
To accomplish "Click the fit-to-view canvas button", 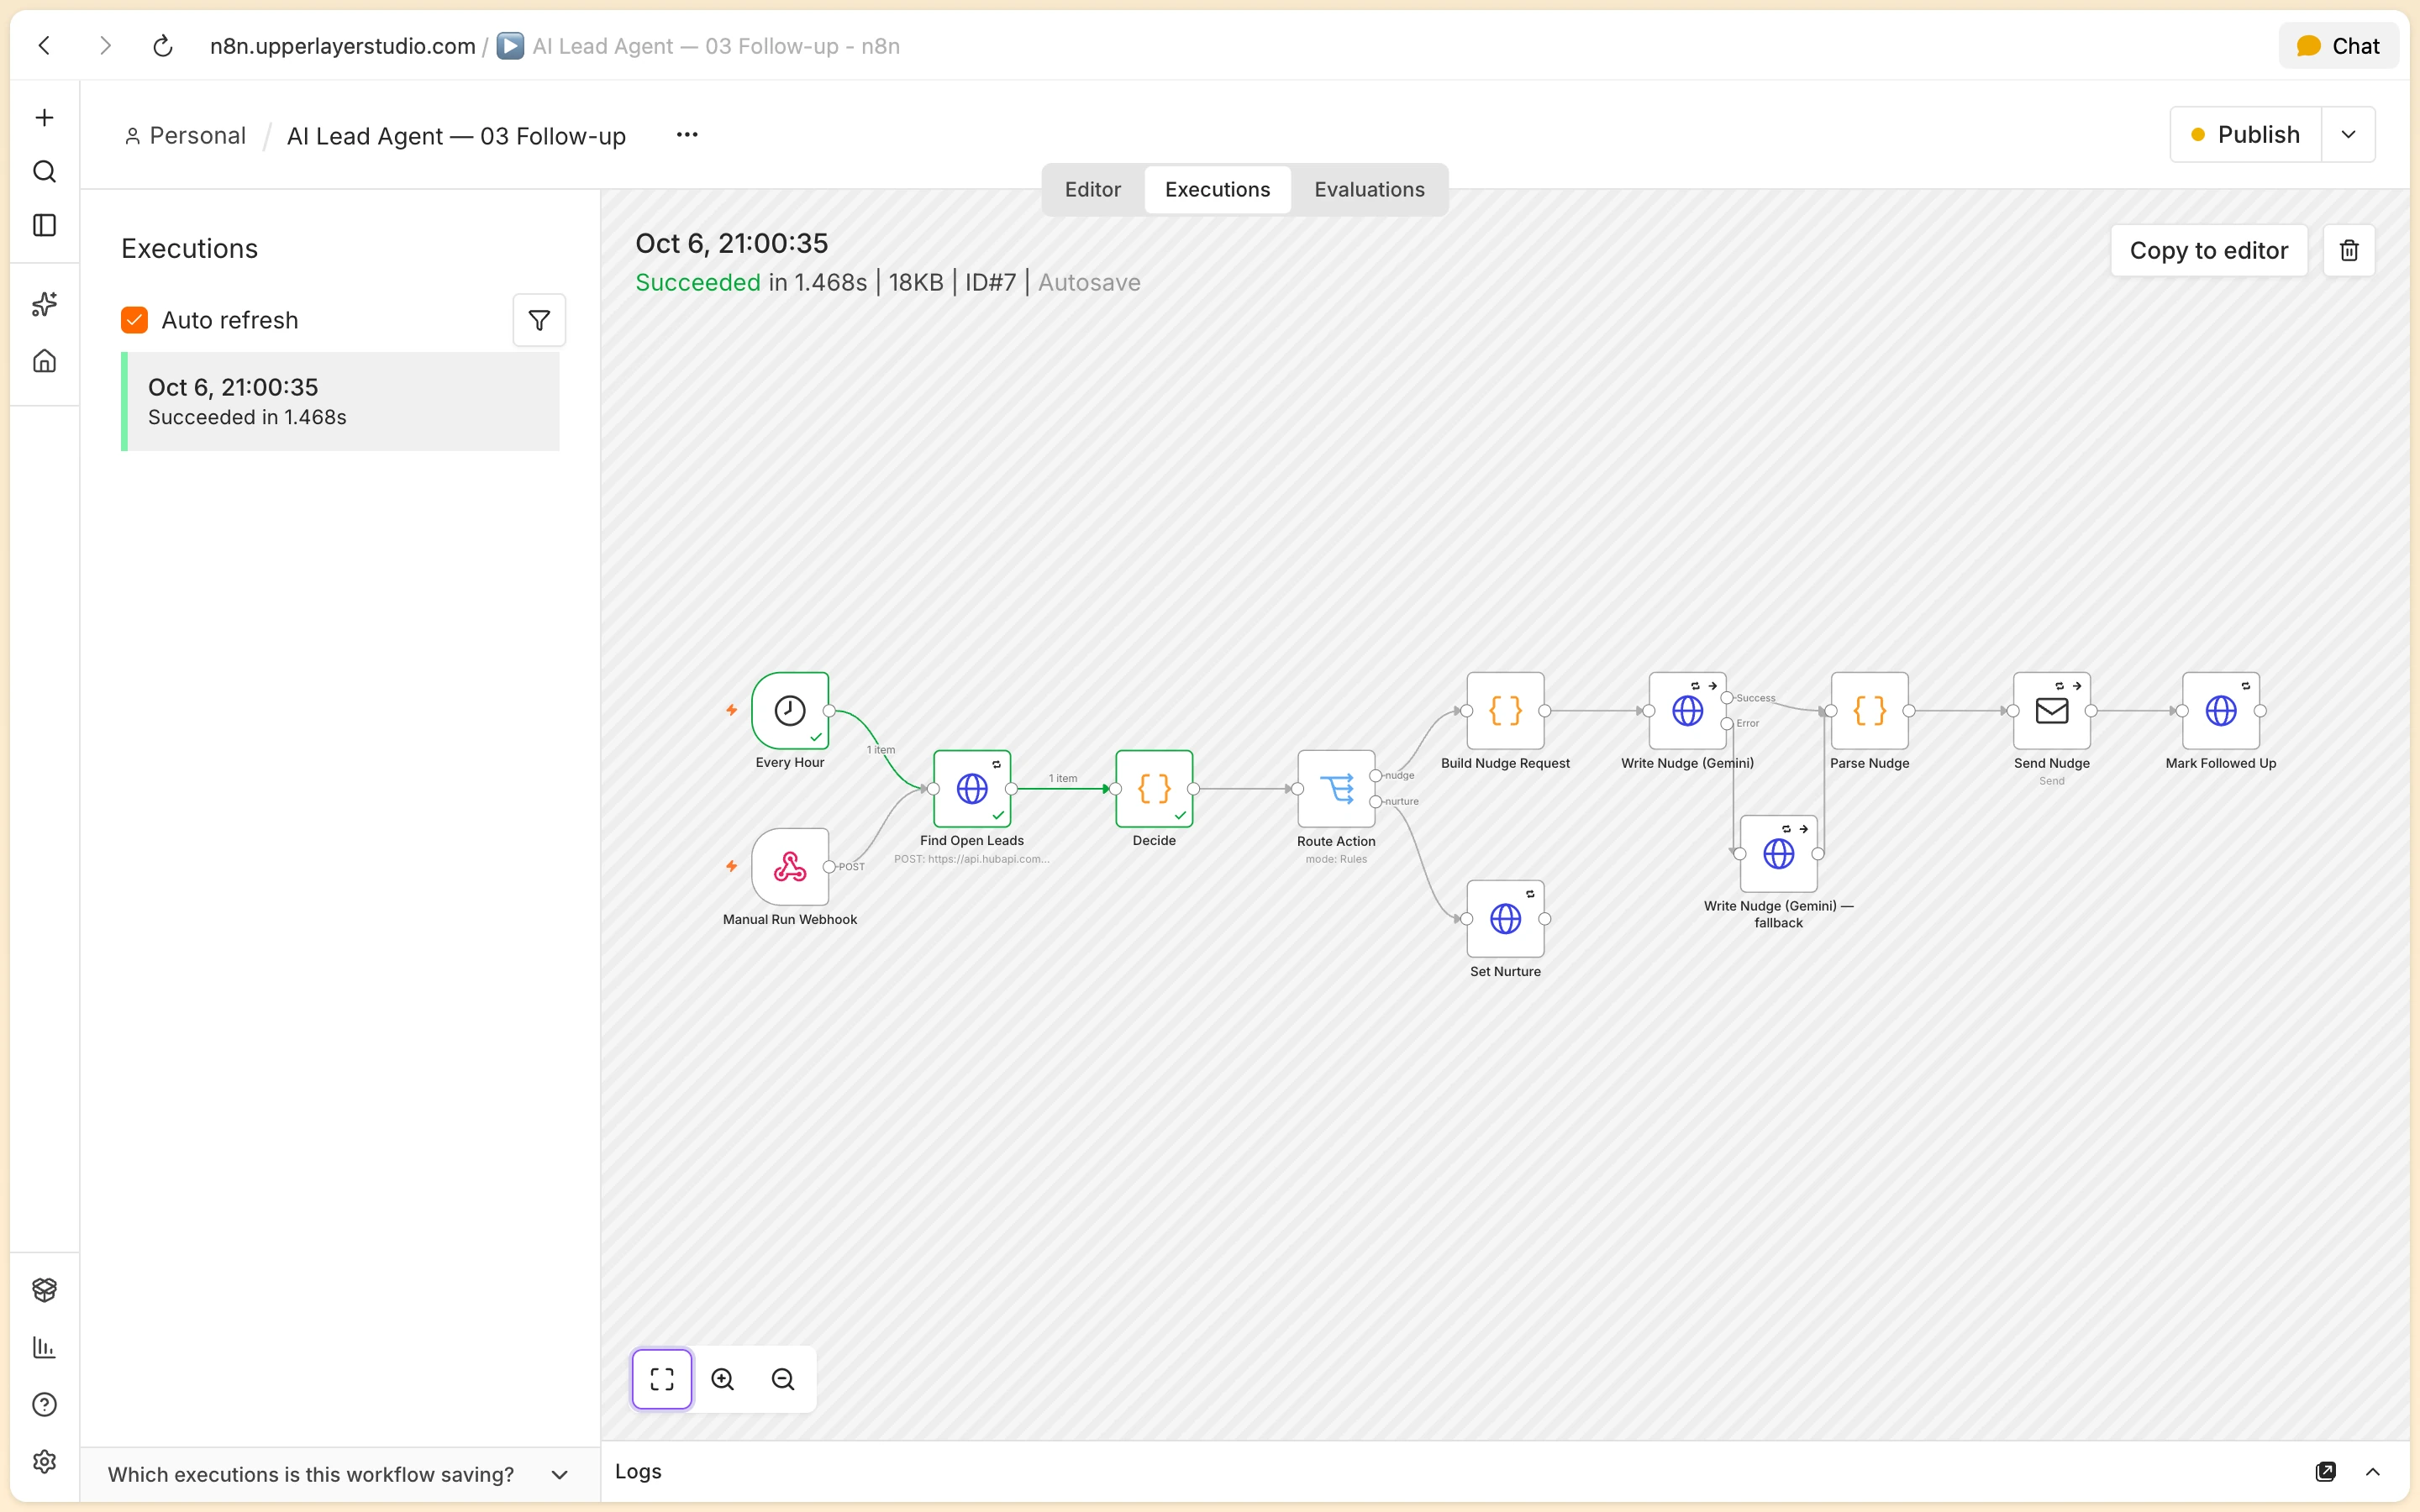I will click(662, 1379).
